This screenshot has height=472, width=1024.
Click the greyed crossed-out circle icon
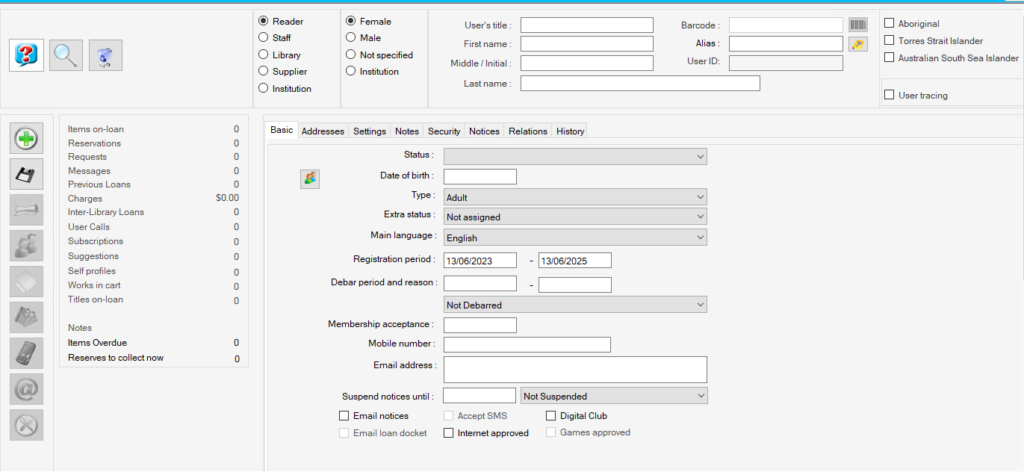coord(27,426)
